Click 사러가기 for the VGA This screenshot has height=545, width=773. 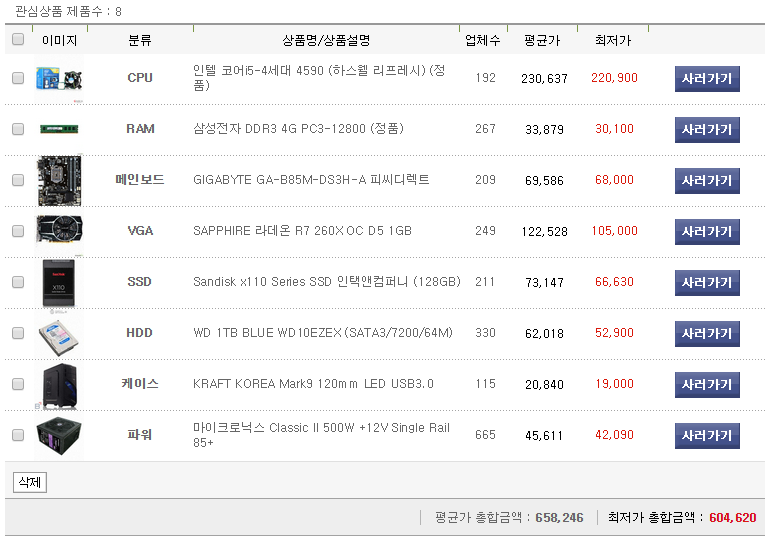coord(707,232)
